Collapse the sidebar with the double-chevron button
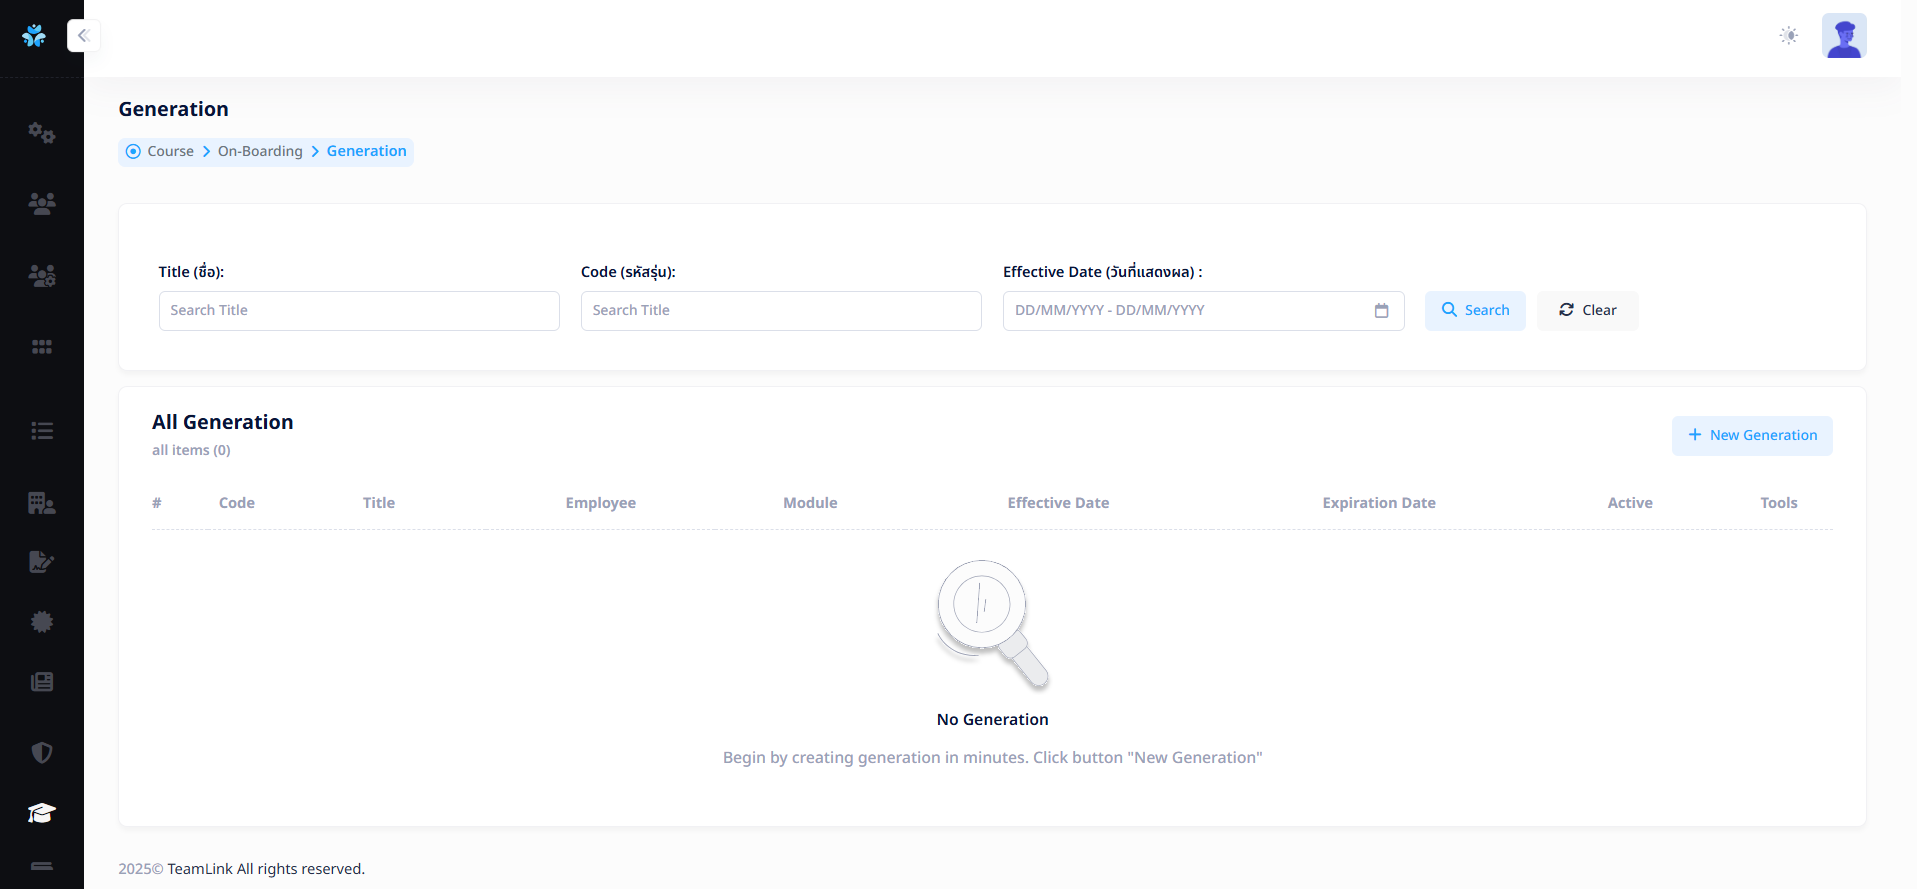This screenshot has height=889, width=1917. tap(83, 36)
